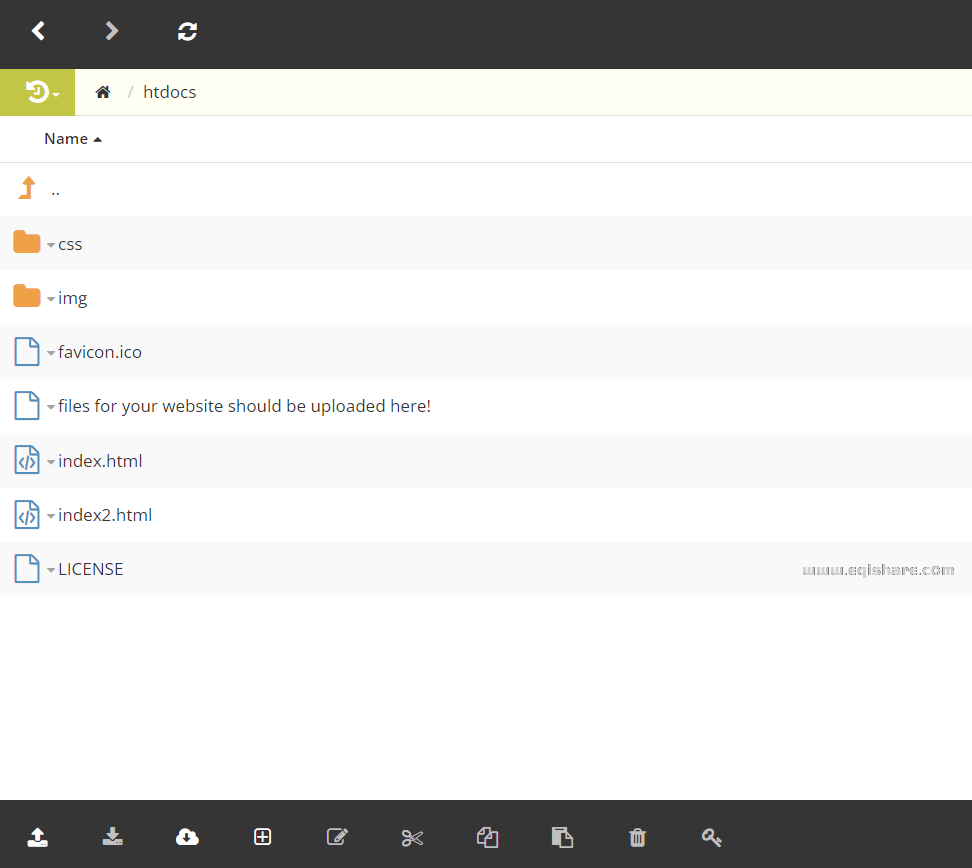Go up to parent directory (..)
This screenshot has width=972, height=868.
pos(55,190)
